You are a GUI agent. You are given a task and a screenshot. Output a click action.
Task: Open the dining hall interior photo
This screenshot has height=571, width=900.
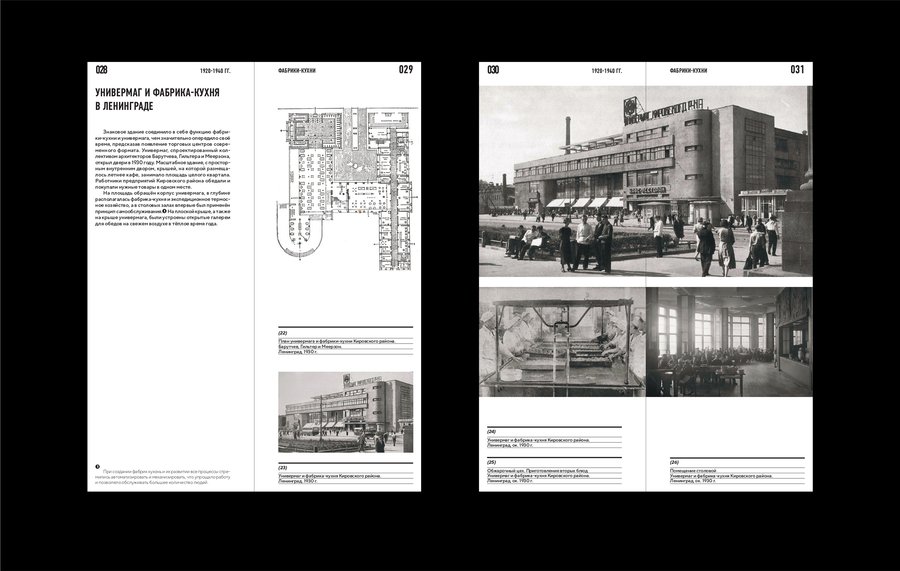click(730, 342)
